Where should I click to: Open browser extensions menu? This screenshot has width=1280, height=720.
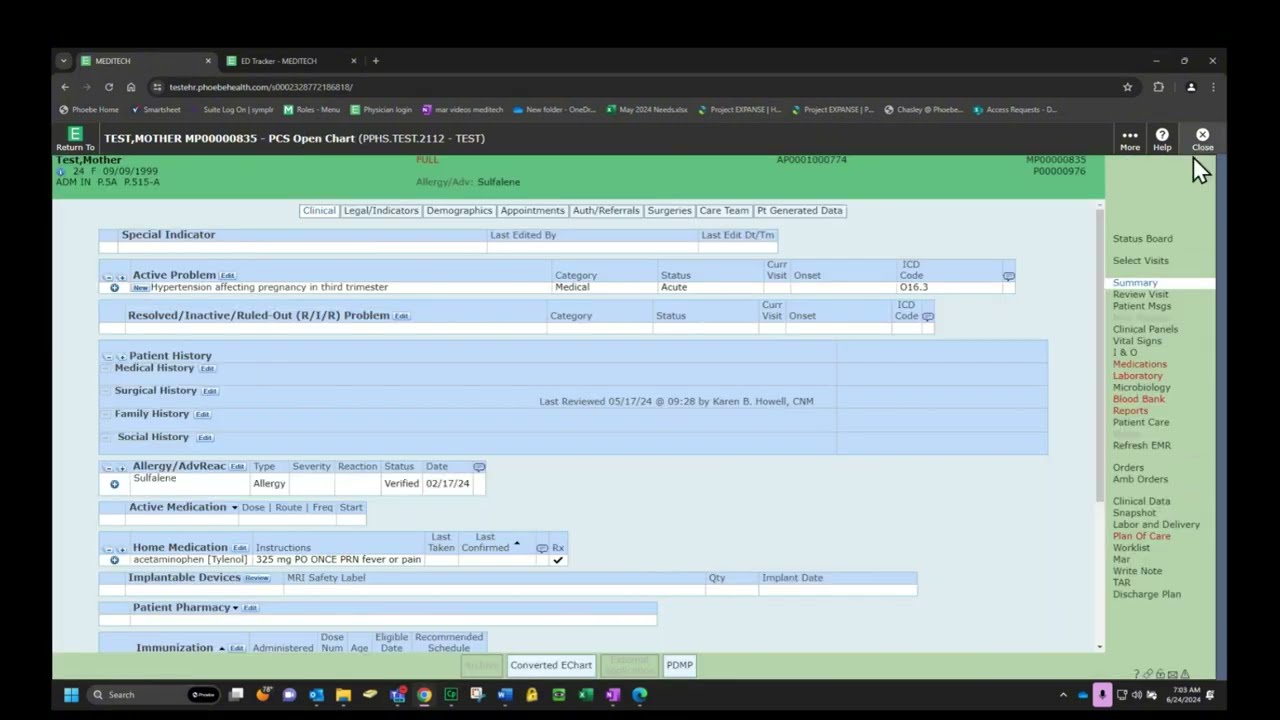tap(1158, 87)
